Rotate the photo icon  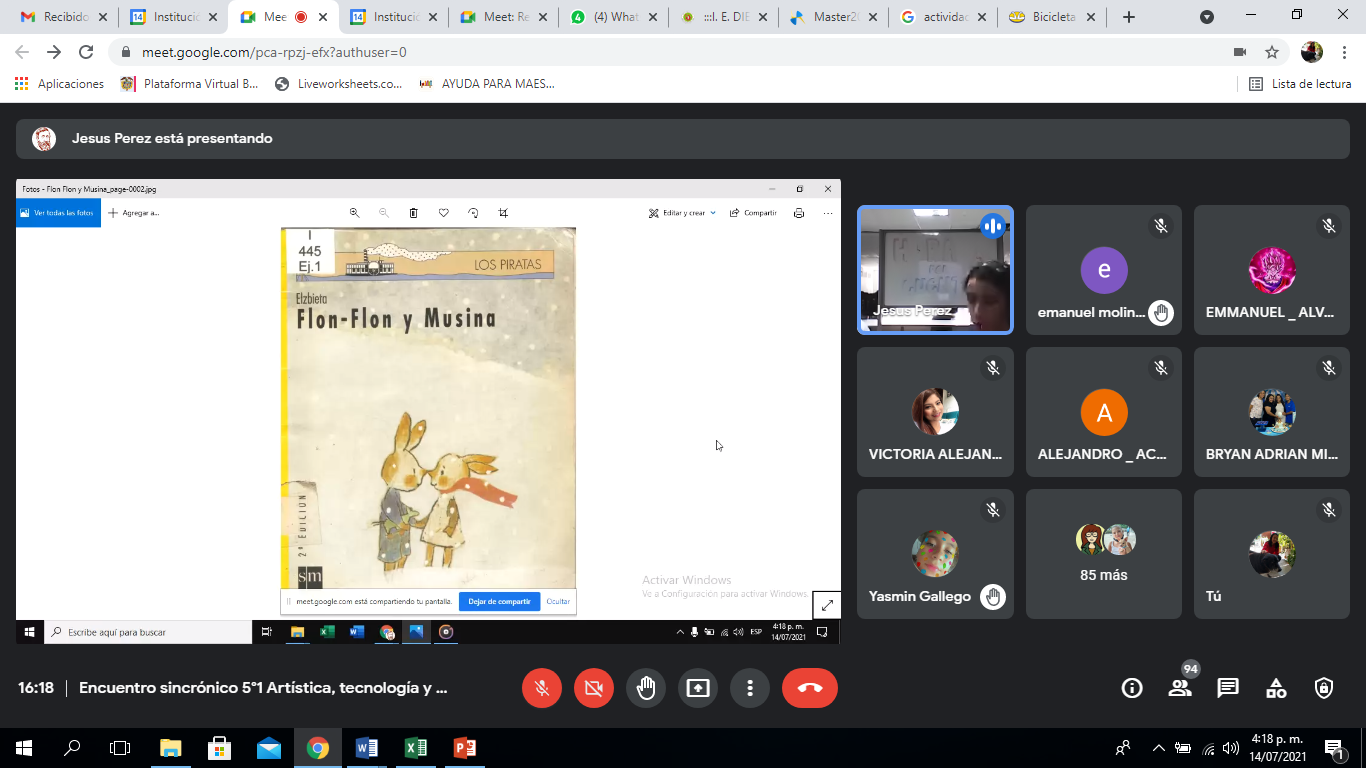tap(473, 213)
